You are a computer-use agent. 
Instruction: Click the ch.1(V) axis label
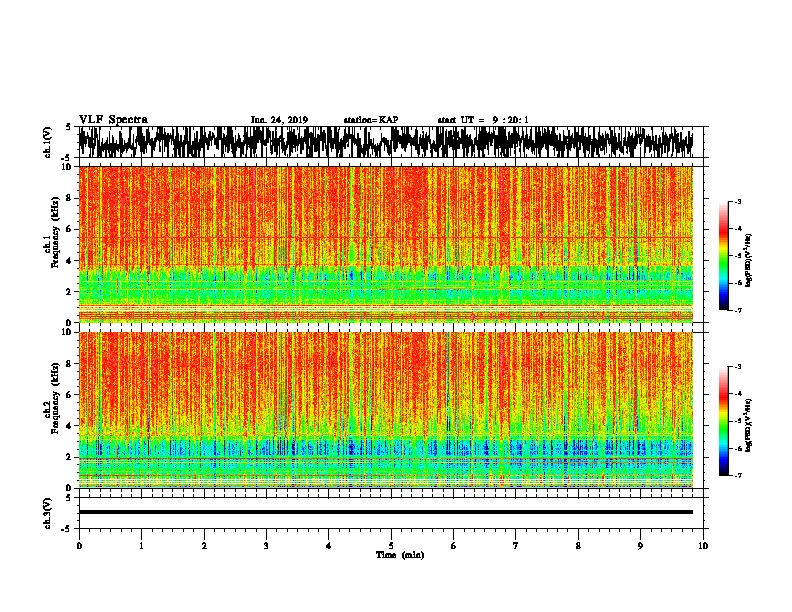point(47,142)
